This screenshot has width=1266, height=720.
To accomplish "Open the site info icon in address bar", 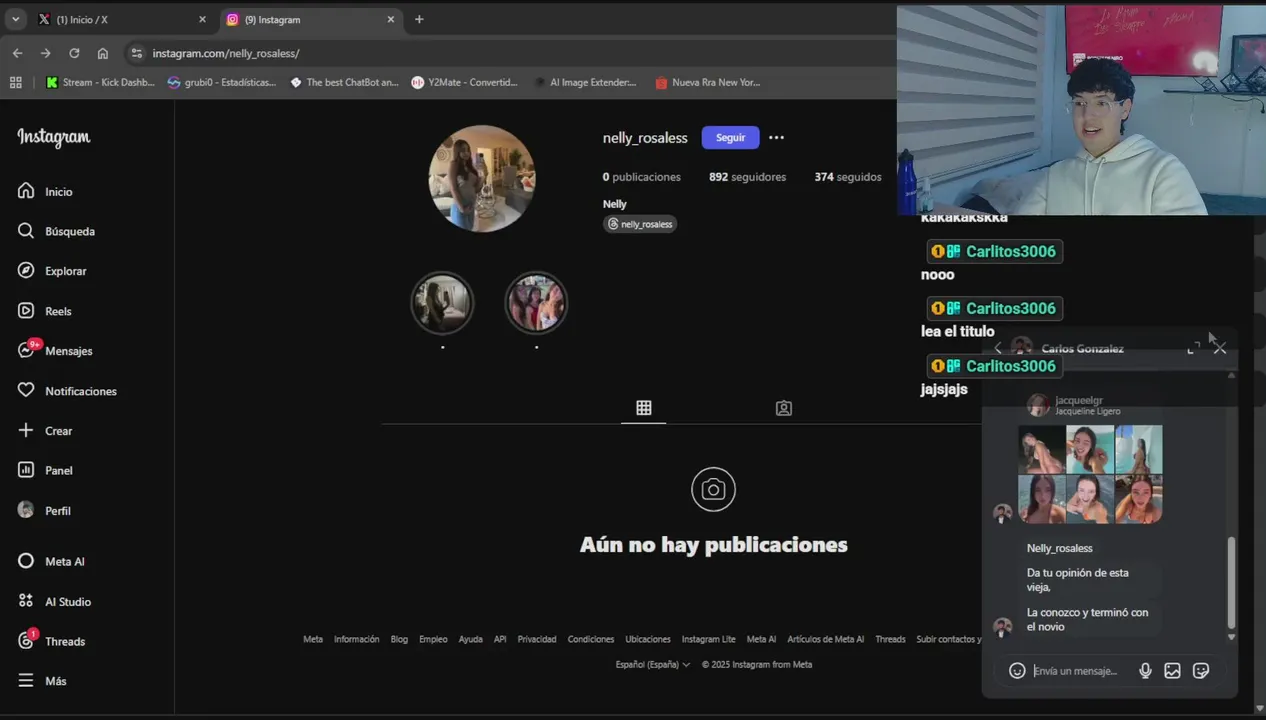I will [135, 53].
